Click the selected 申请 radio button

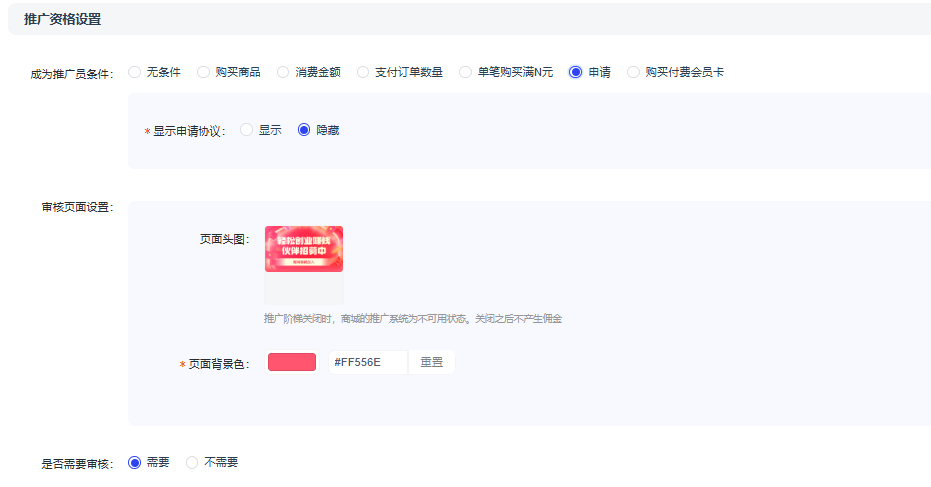(575, 72)
